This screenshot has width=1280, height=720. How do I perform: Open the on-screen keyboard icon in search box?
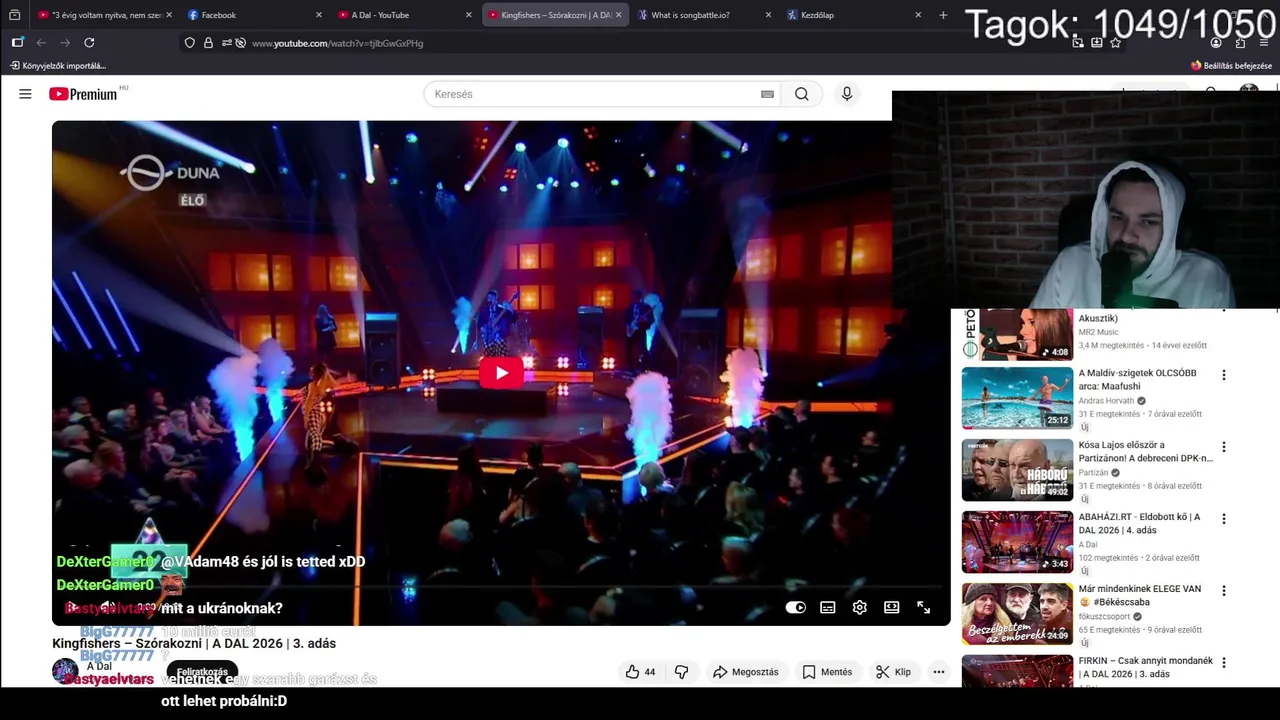(767, 94)
